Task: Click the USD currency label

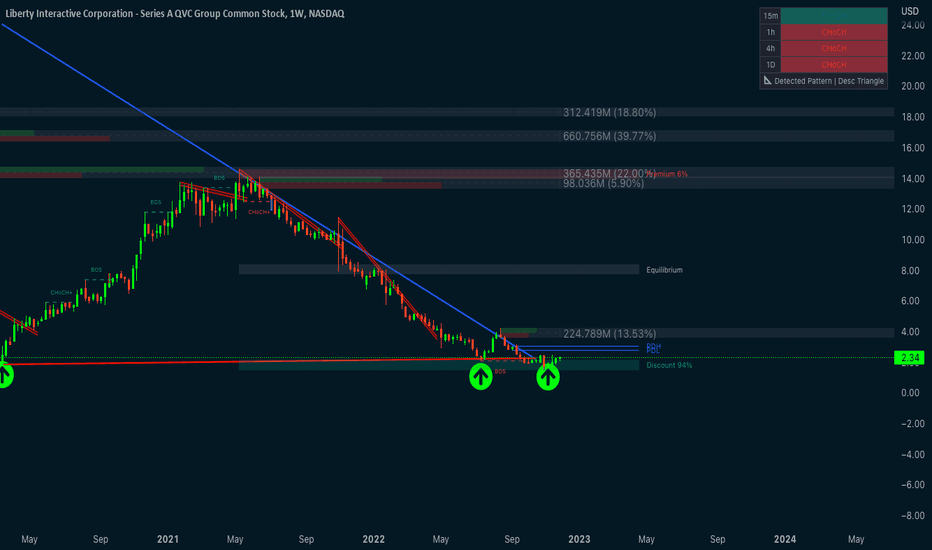Action: (x=909, y=11)
